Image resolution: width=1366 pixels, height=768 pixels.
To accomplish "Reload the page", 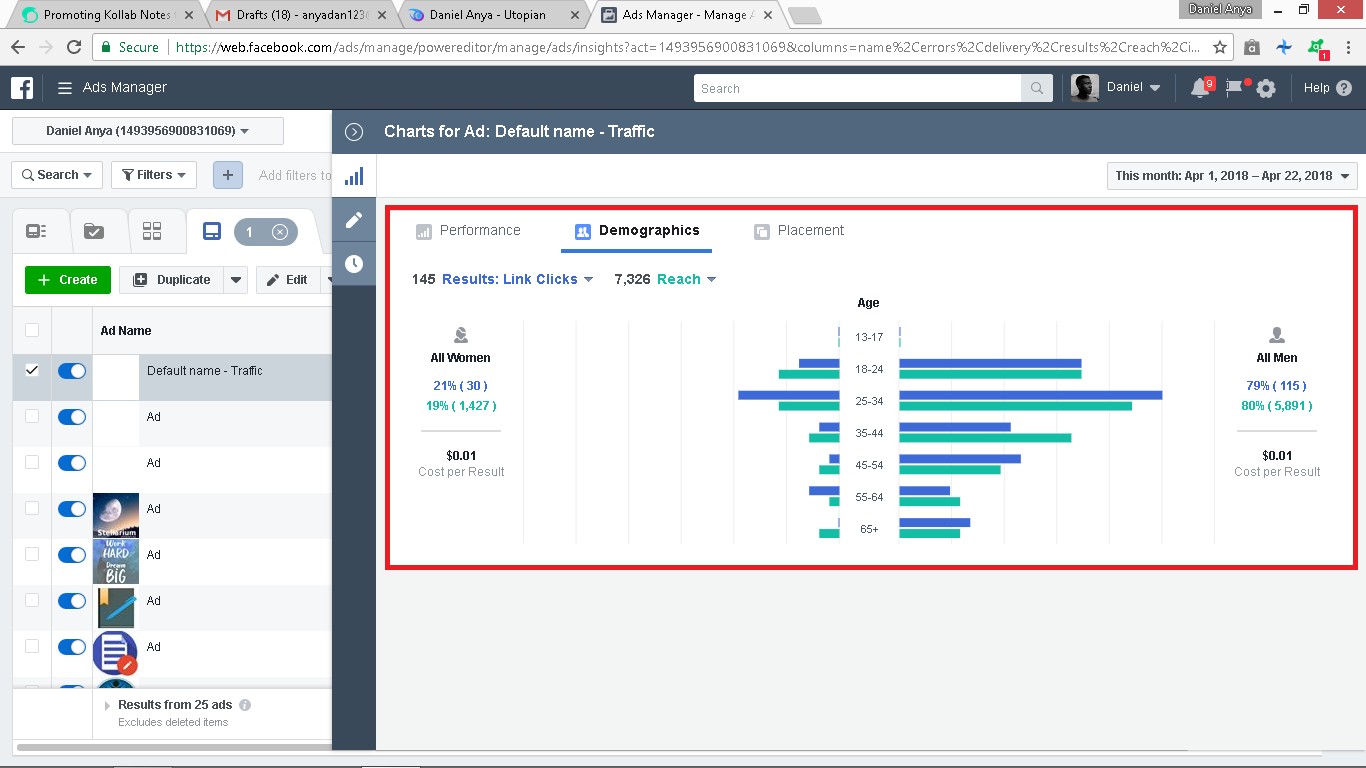I will (x=74, y=47).
